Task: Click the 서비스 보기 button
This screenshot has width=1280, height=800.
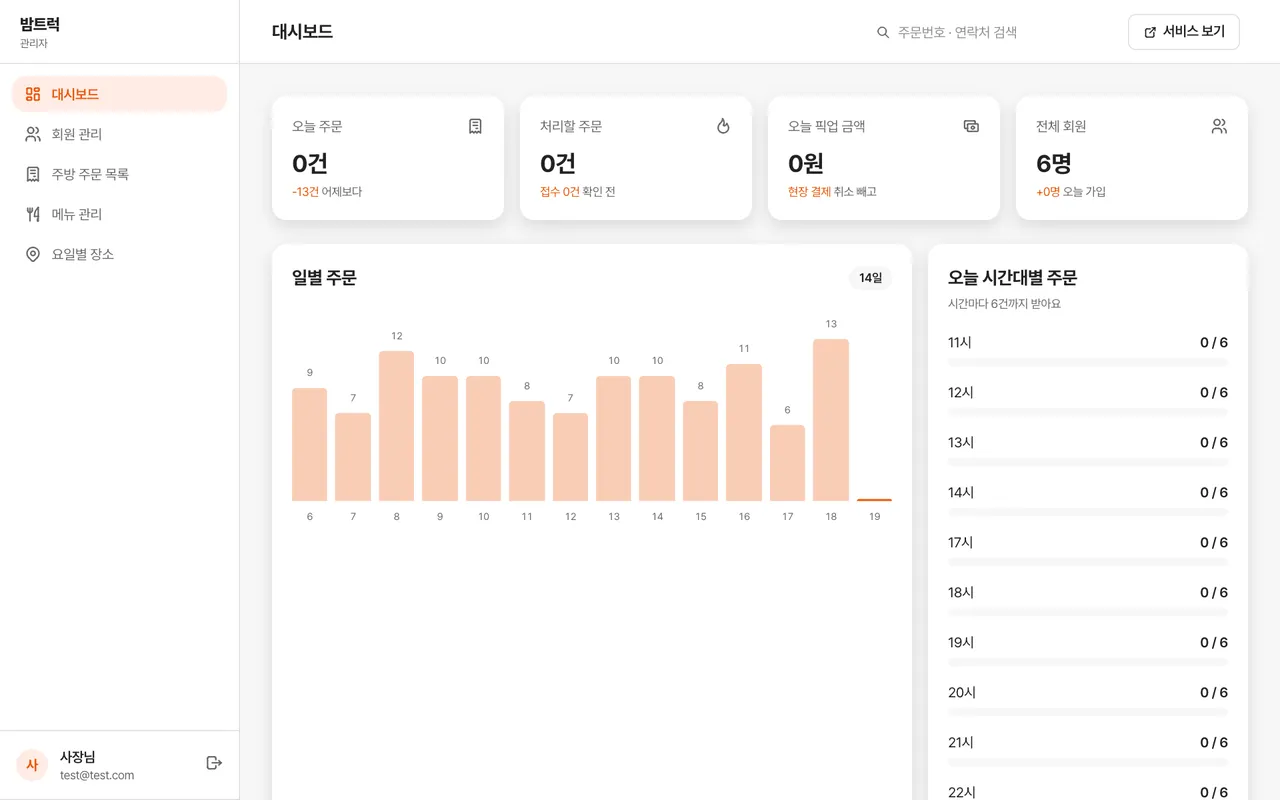Action: tap(1184, 32)
